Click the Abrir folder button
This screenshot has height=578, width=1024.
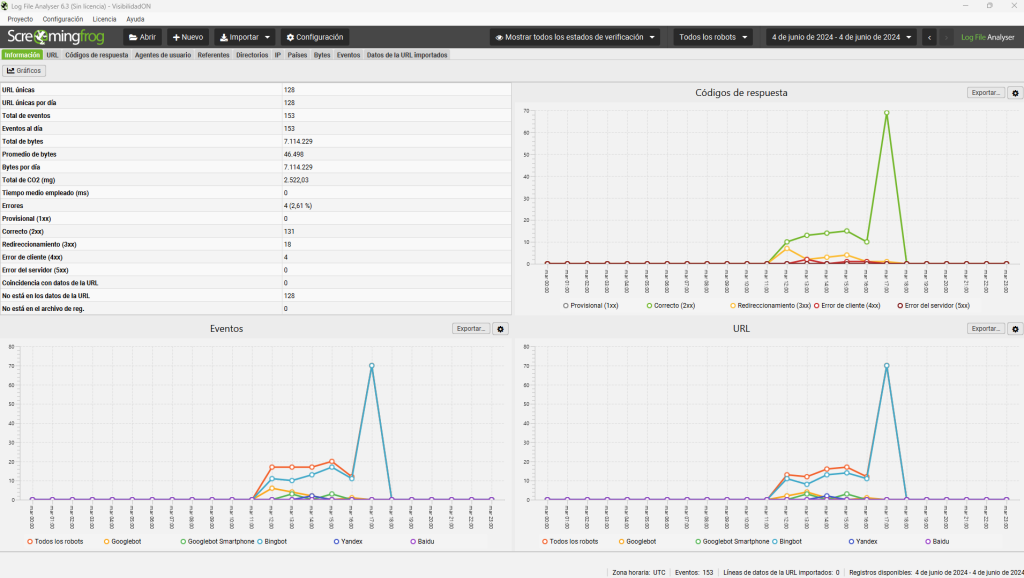pyautogui.click(x=141, y=37)
